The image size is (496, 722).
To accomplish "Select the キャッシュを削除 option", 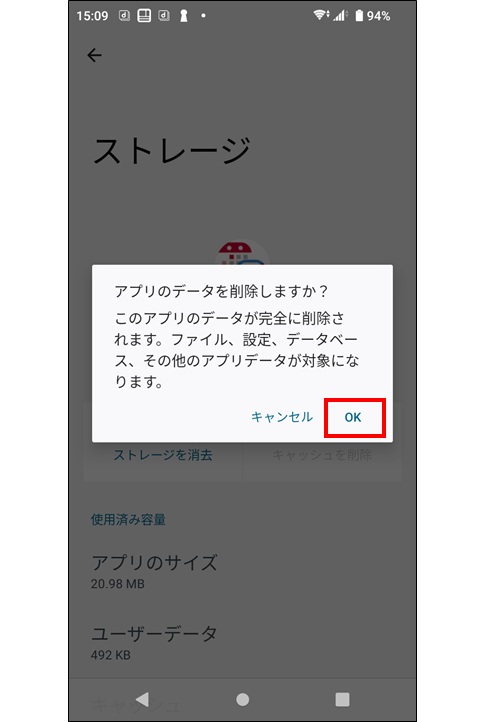I will (322, 455).
